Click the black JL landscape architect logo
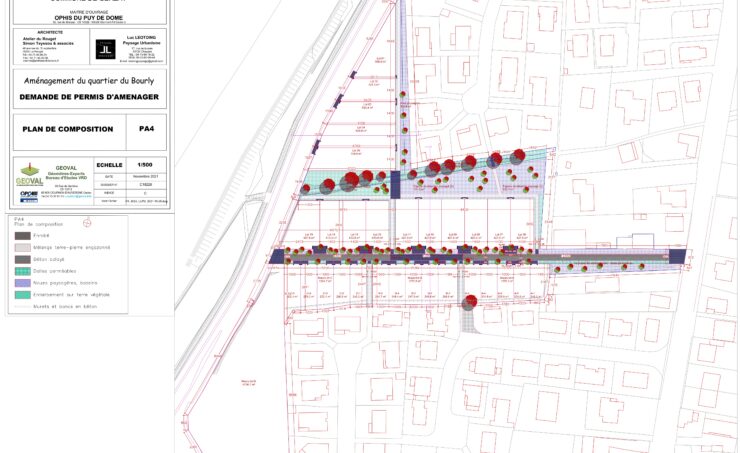 104,49
